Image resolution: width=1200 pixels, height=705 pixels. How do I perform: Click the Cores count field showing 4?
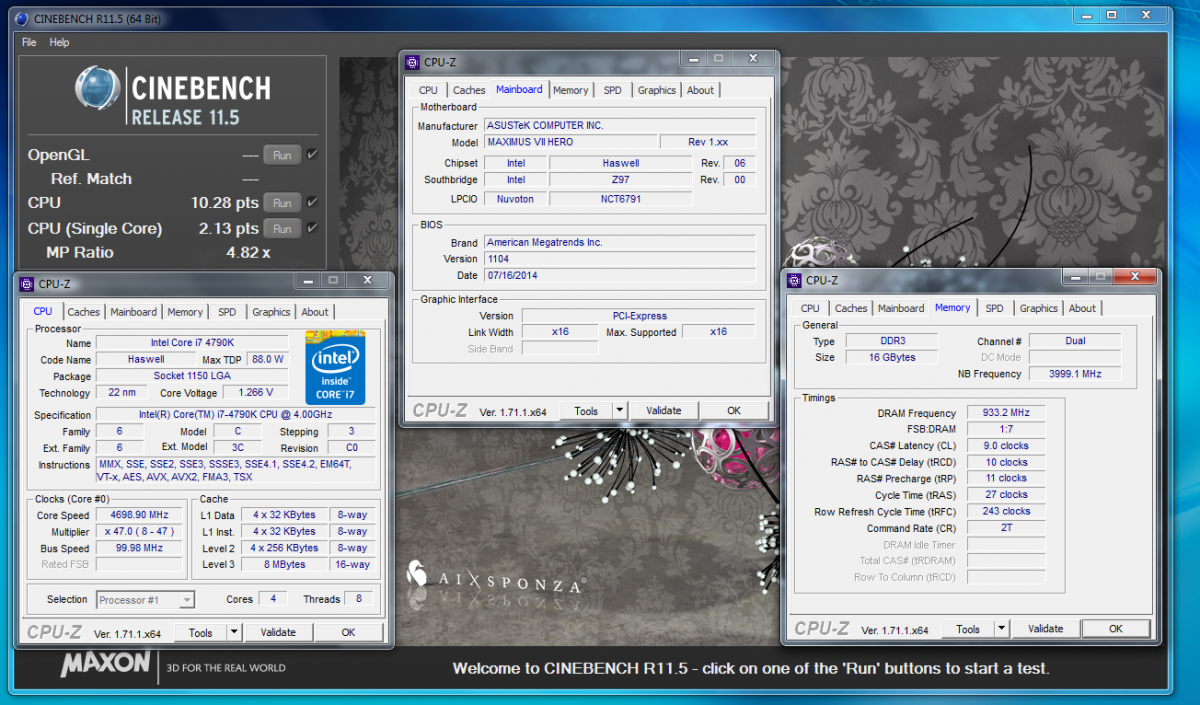272,599
